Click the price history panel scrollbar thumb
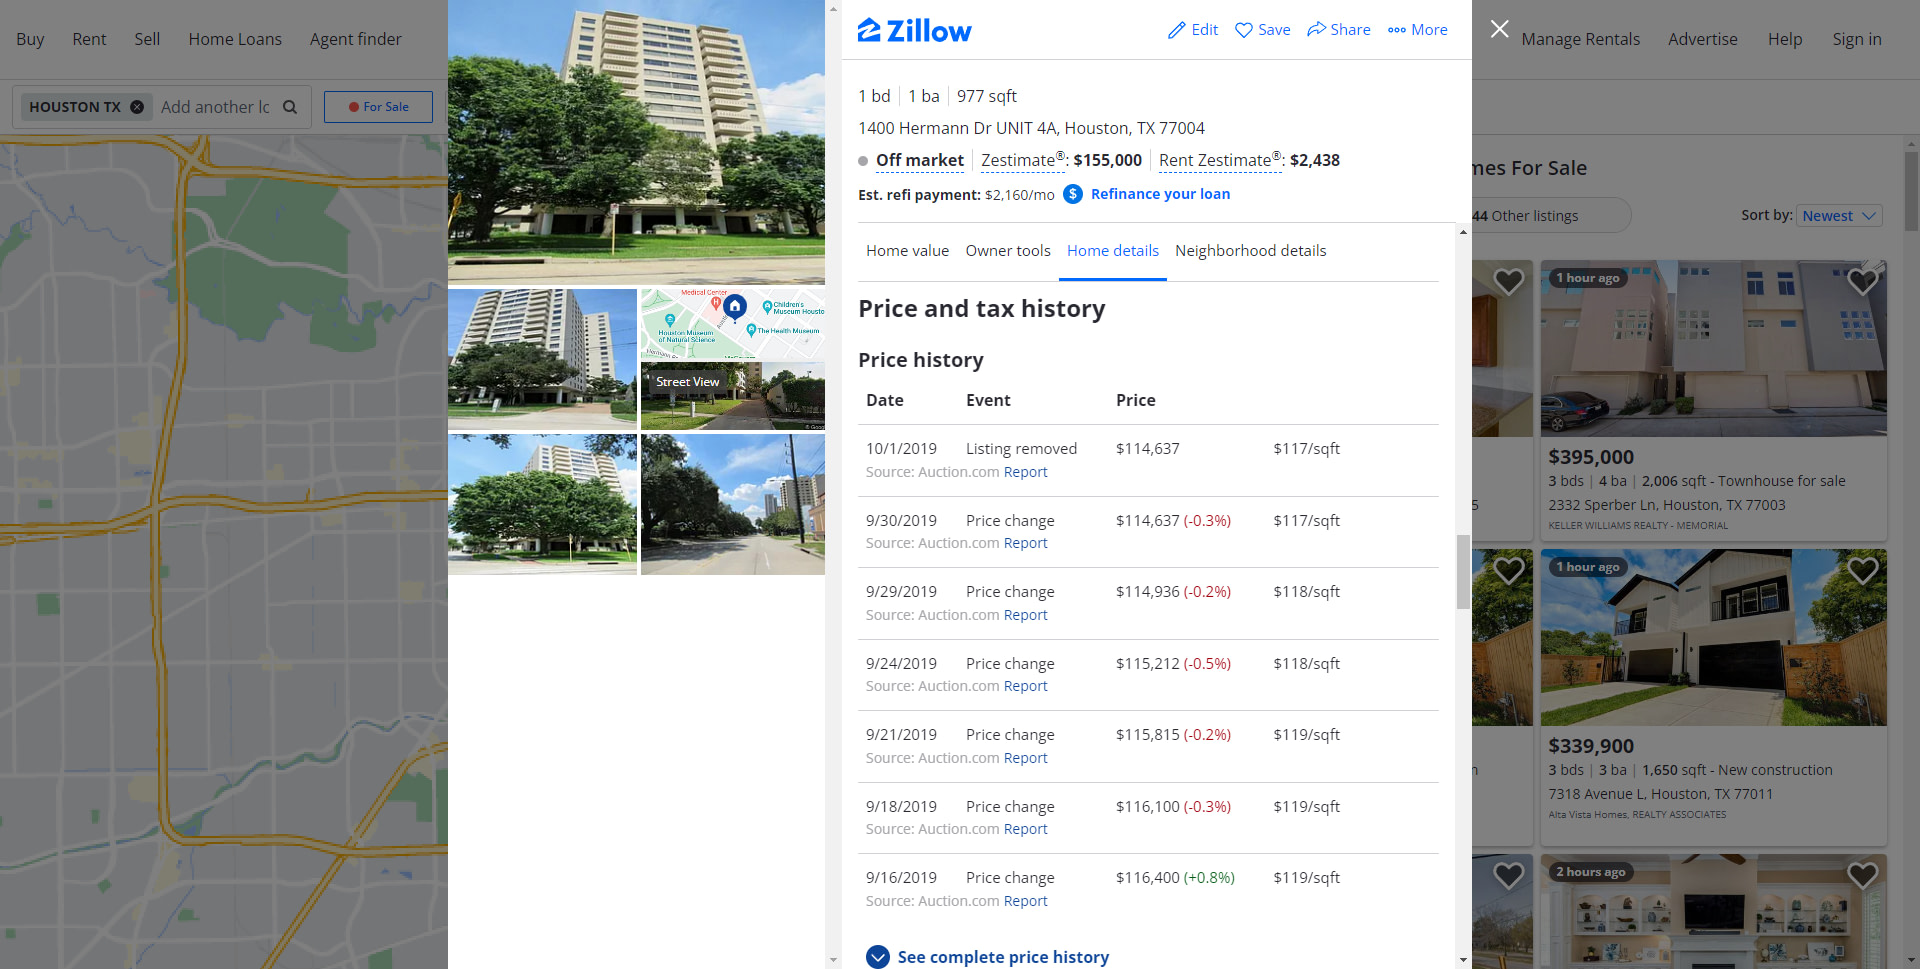The height and width of the screenshot is (969, 1920). tap(1463, 572)
